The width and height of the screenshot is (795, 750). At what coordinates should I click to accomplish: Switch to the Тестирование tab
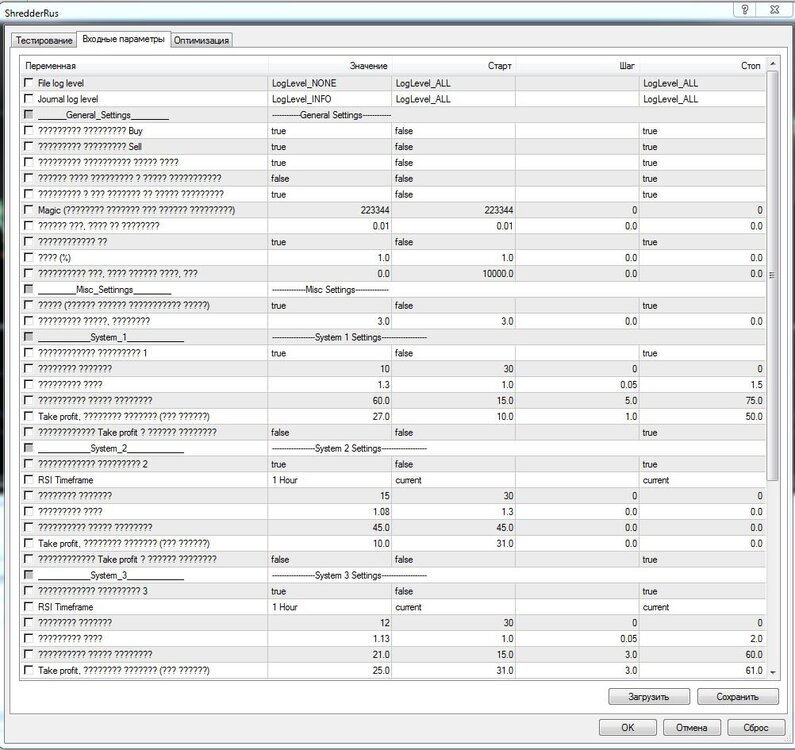(x=44, y=41)
